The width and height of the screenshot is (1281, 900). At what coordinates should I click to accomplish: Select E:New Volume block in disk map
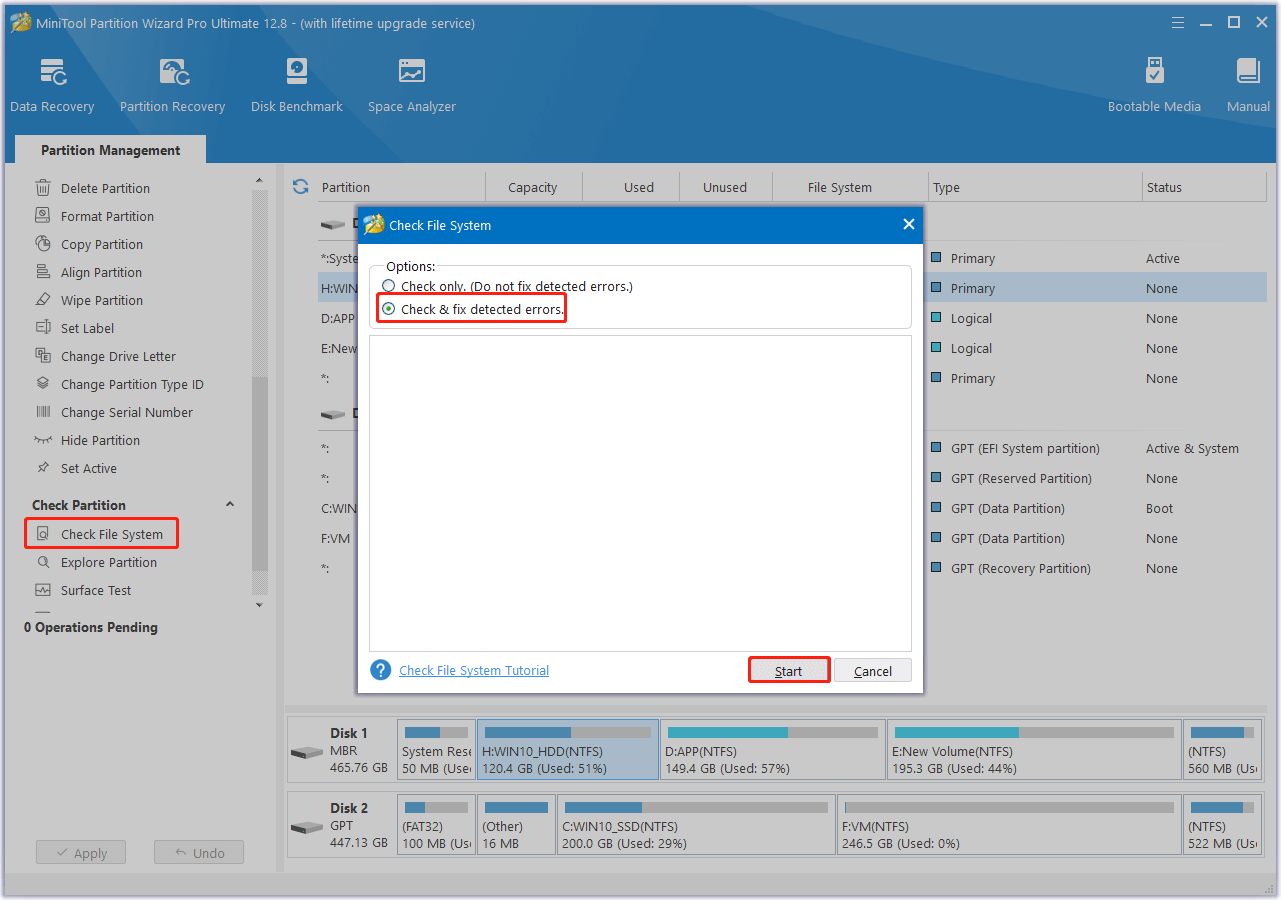coord(1034,750)
